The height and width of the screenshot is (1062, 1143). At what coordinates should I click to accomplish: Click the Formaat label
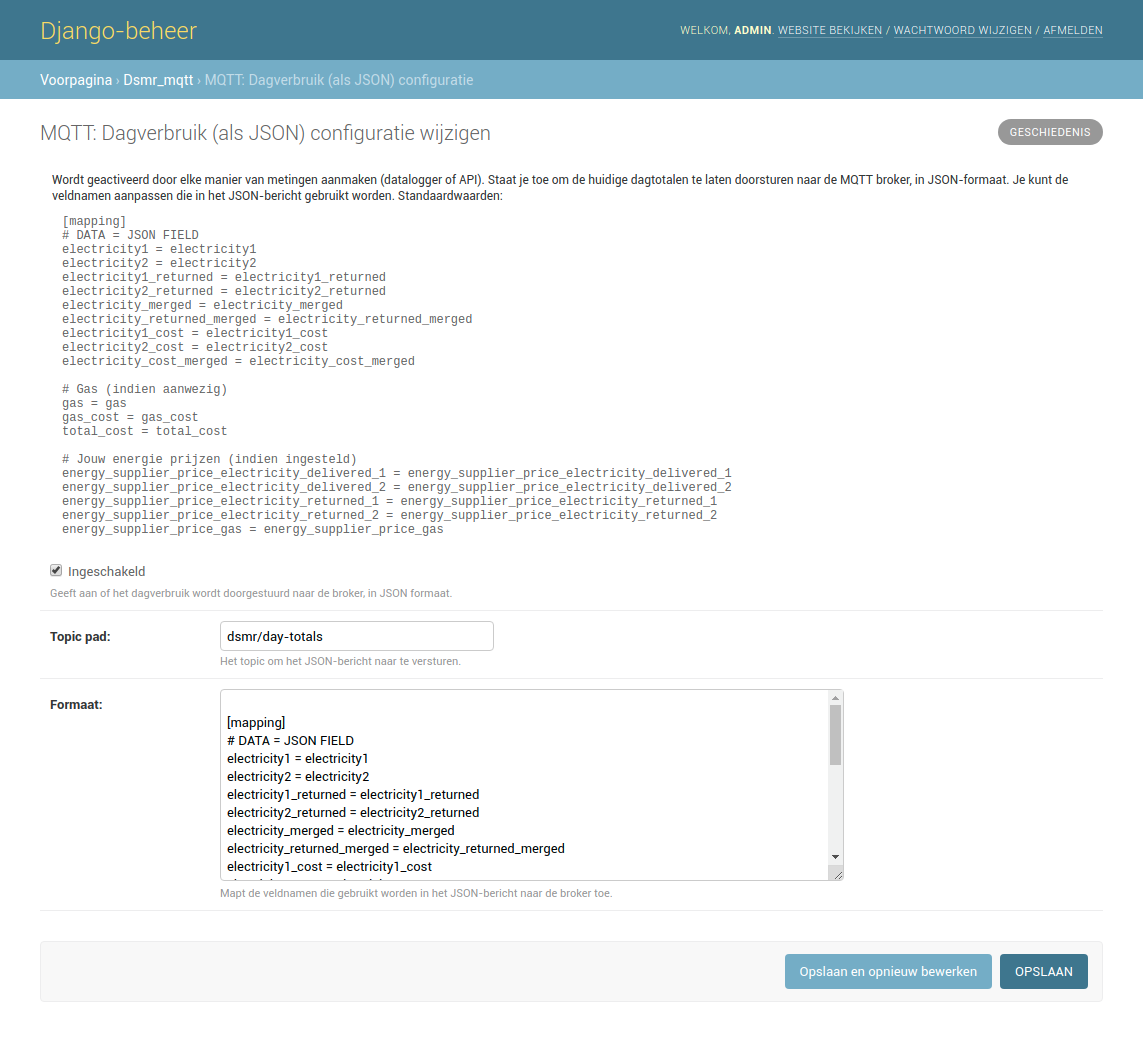[76, 705]
